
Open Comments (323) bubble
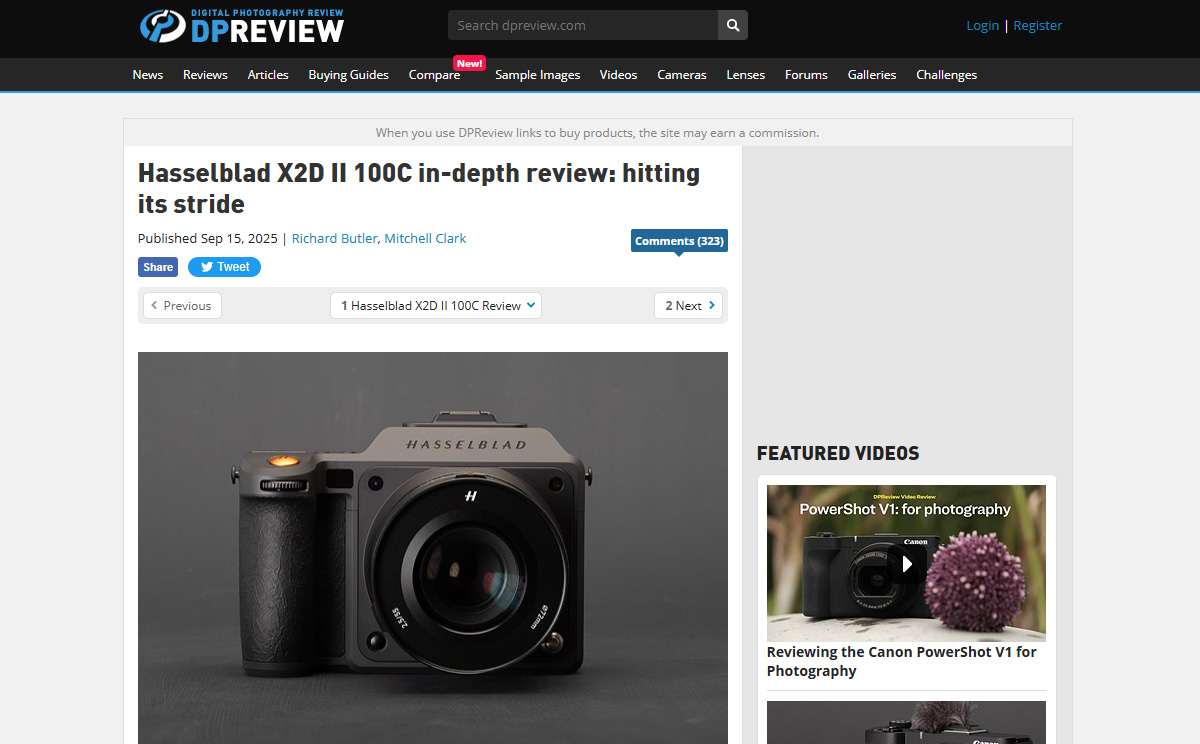[679, 241]
